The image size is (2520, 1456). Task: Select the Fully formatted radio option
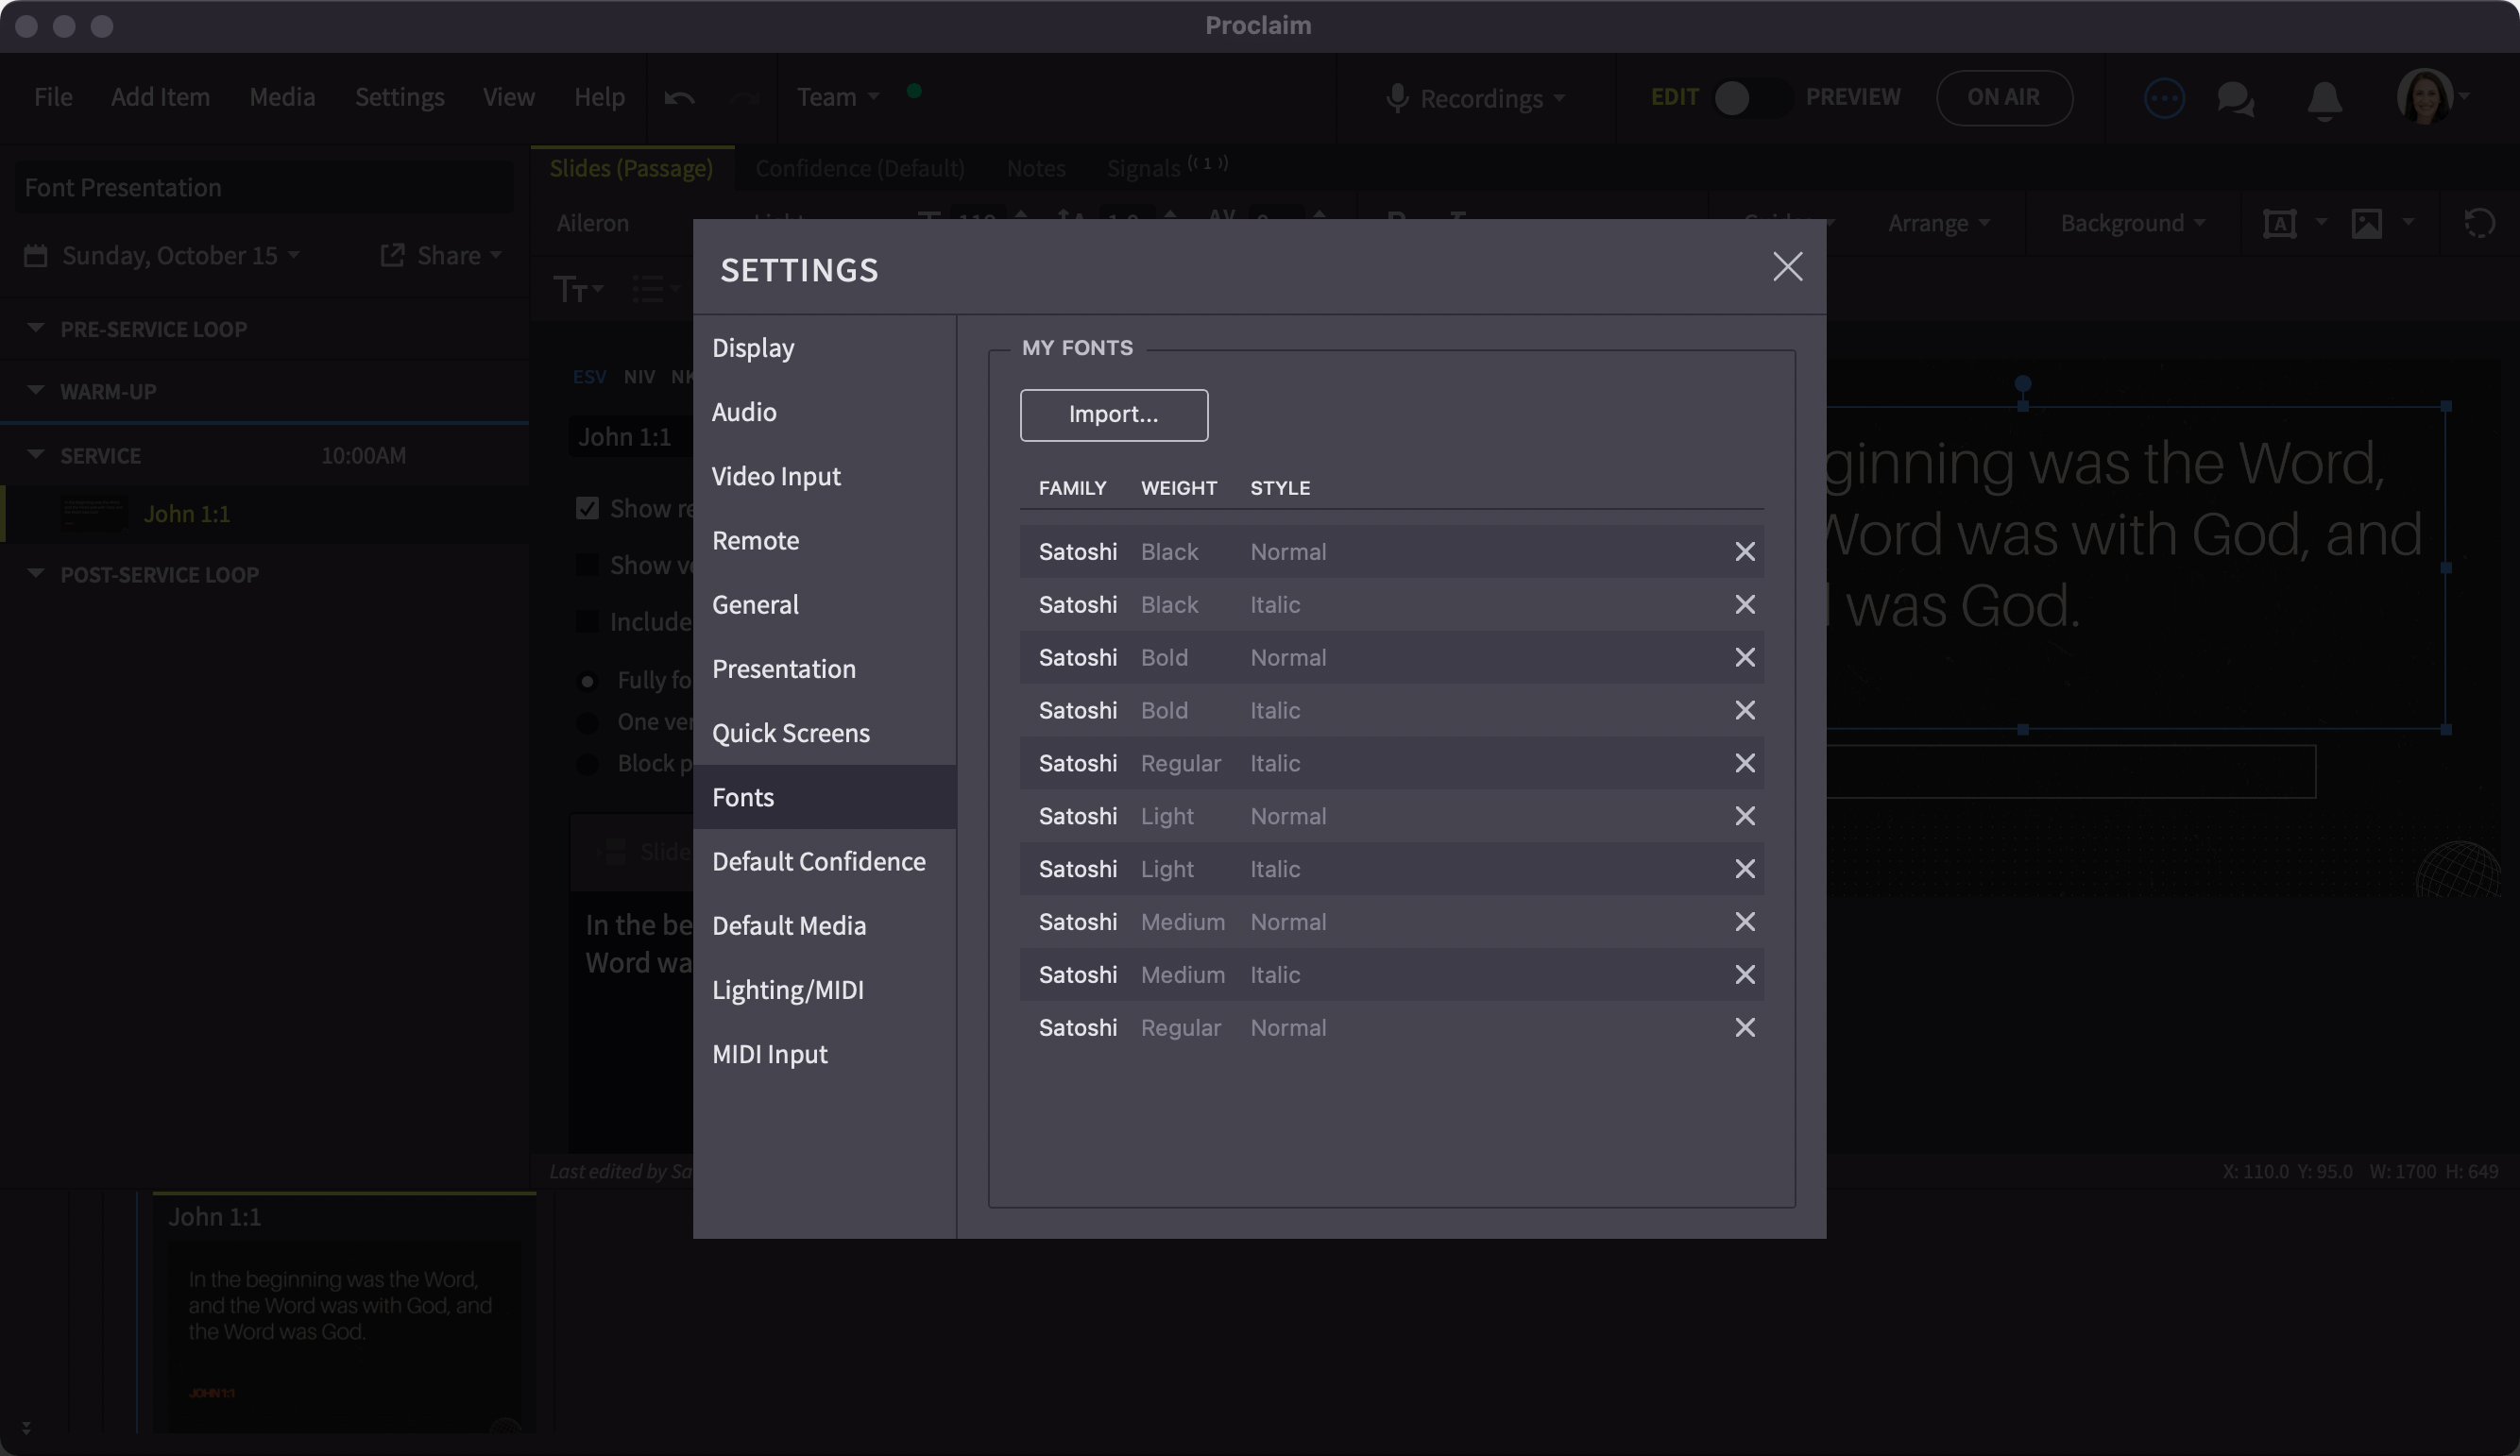point(588,682)
